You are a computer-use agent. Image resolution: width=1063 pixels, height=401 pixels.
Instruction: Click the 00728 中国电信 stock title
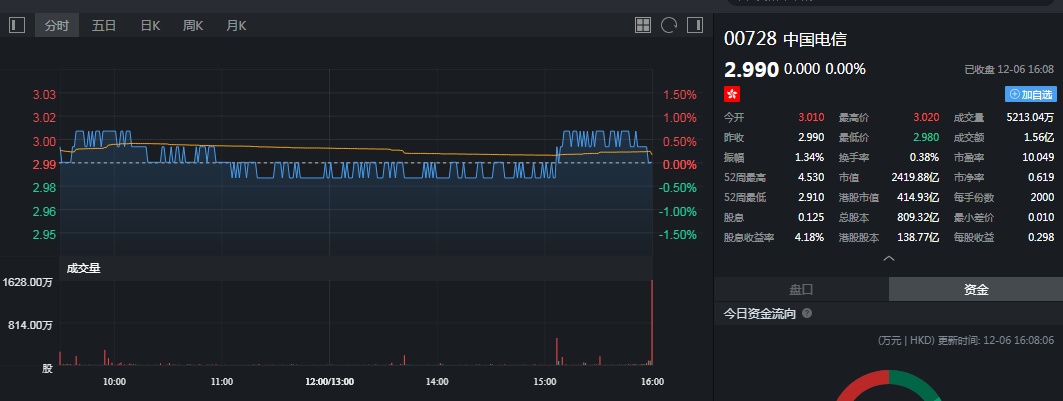point(785,39)
